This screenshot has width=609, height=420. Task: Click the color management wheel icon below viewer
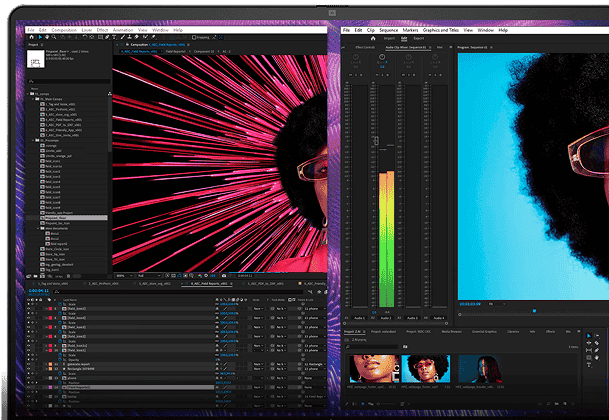click(200, 276)
